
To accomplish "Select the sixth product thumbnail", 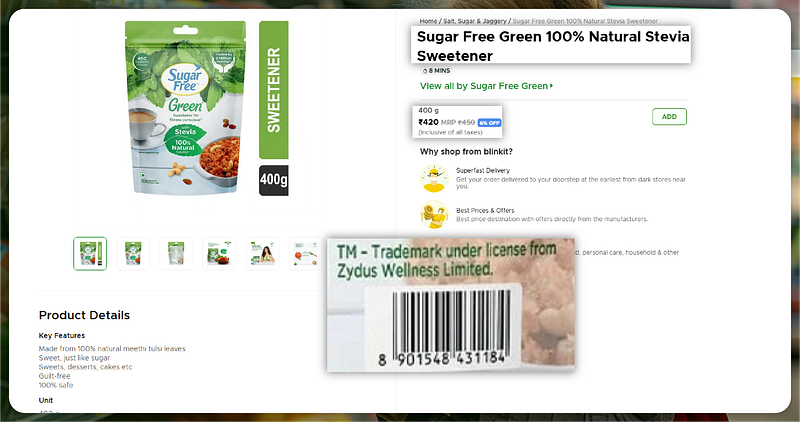I will pos(305,253).
